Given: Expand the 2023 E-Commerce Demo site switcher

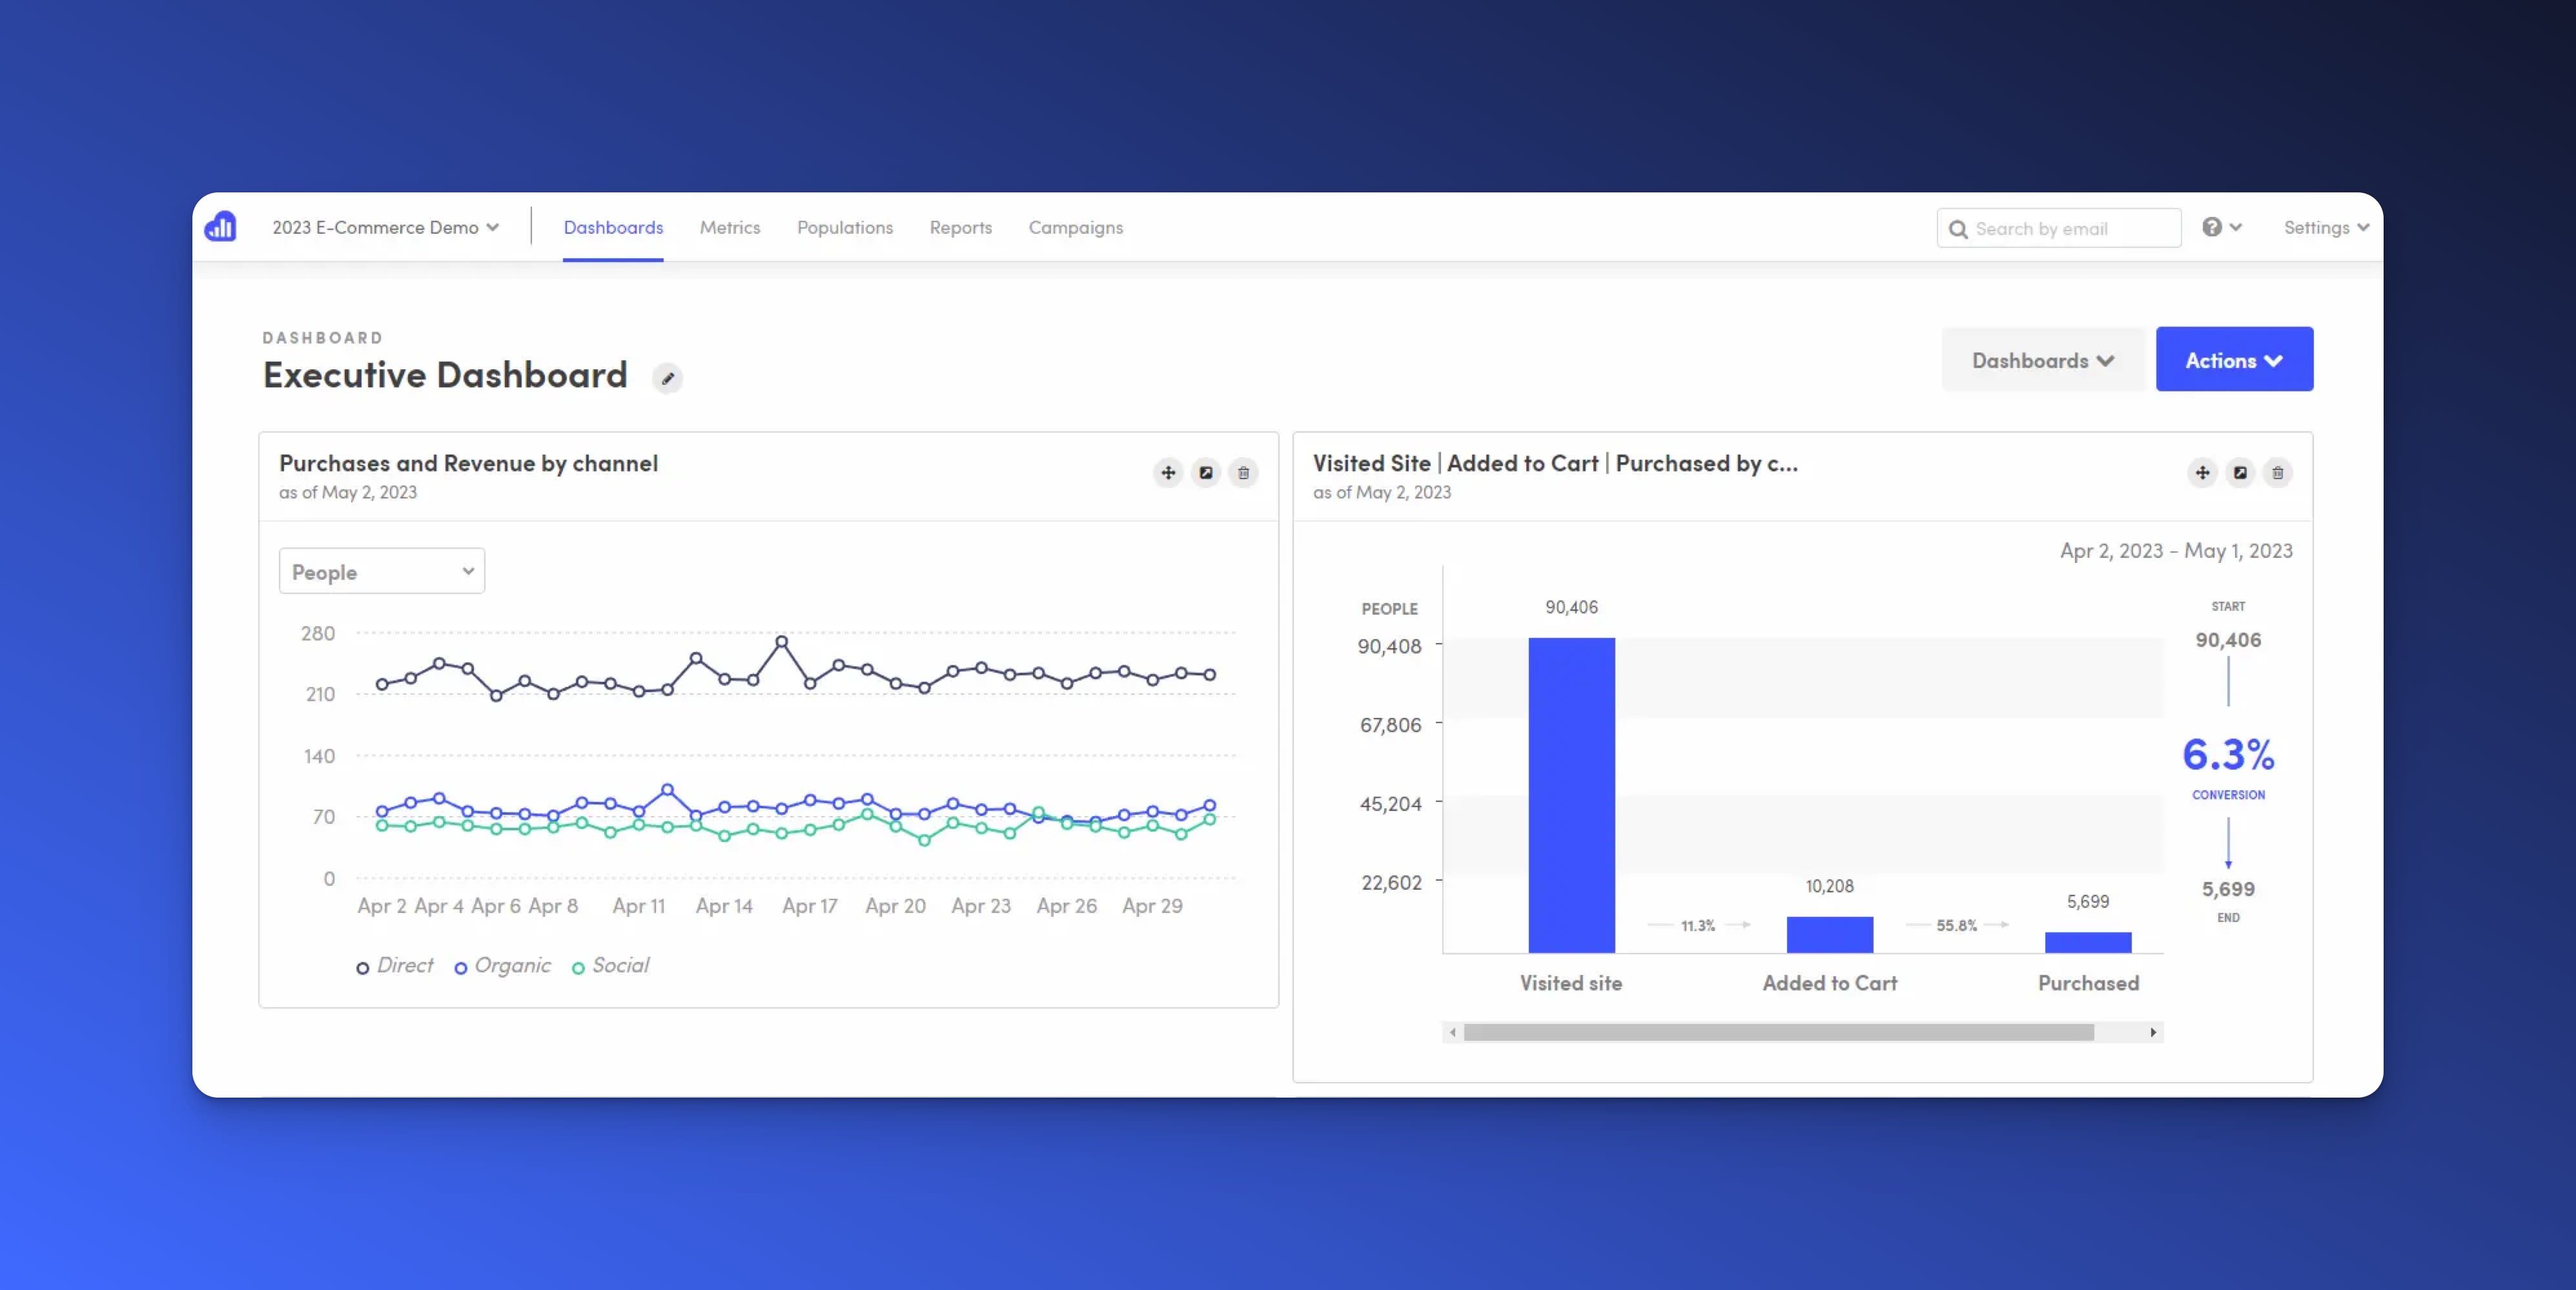Looking at the screenshot, I should (x=385, y=228).
